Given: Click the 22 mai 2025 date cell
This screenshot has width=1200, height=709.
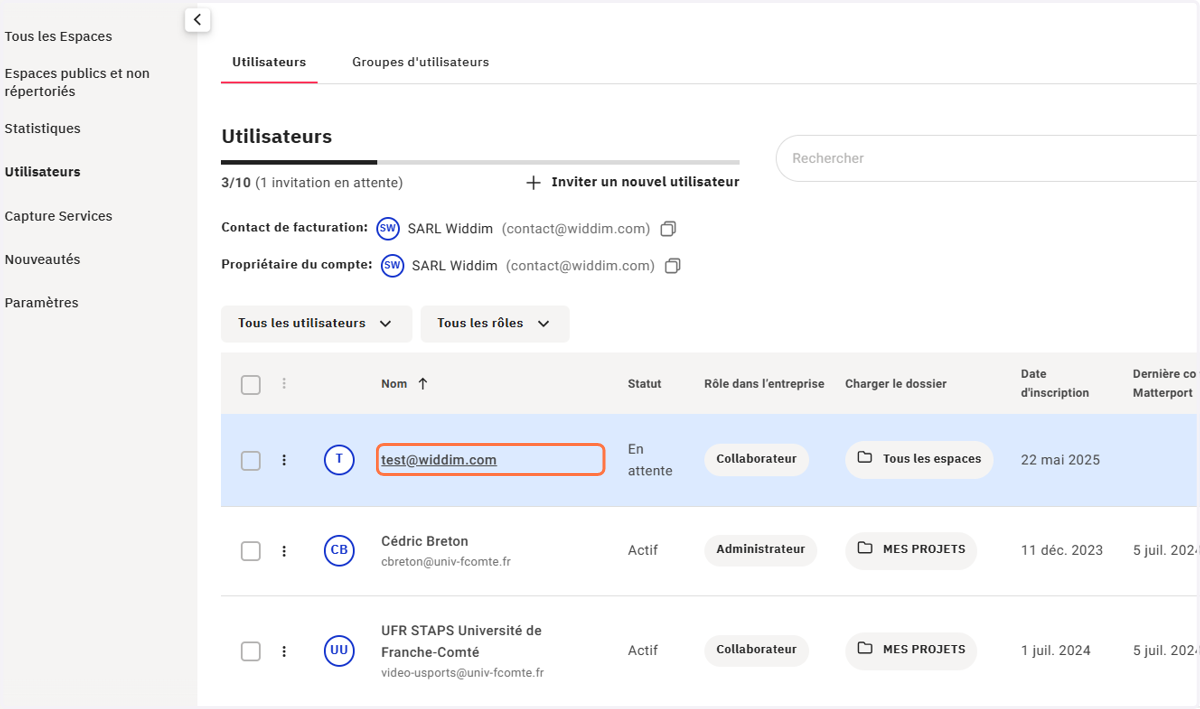Looking at the screenshot, I should tap(1060, 460).
